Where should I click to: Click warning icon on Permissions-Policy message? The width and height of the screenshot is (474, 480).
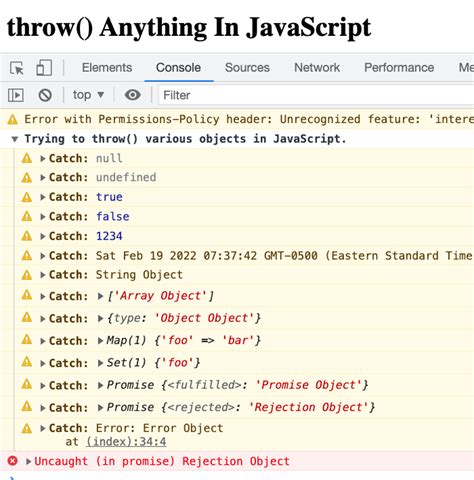[12, 119]
